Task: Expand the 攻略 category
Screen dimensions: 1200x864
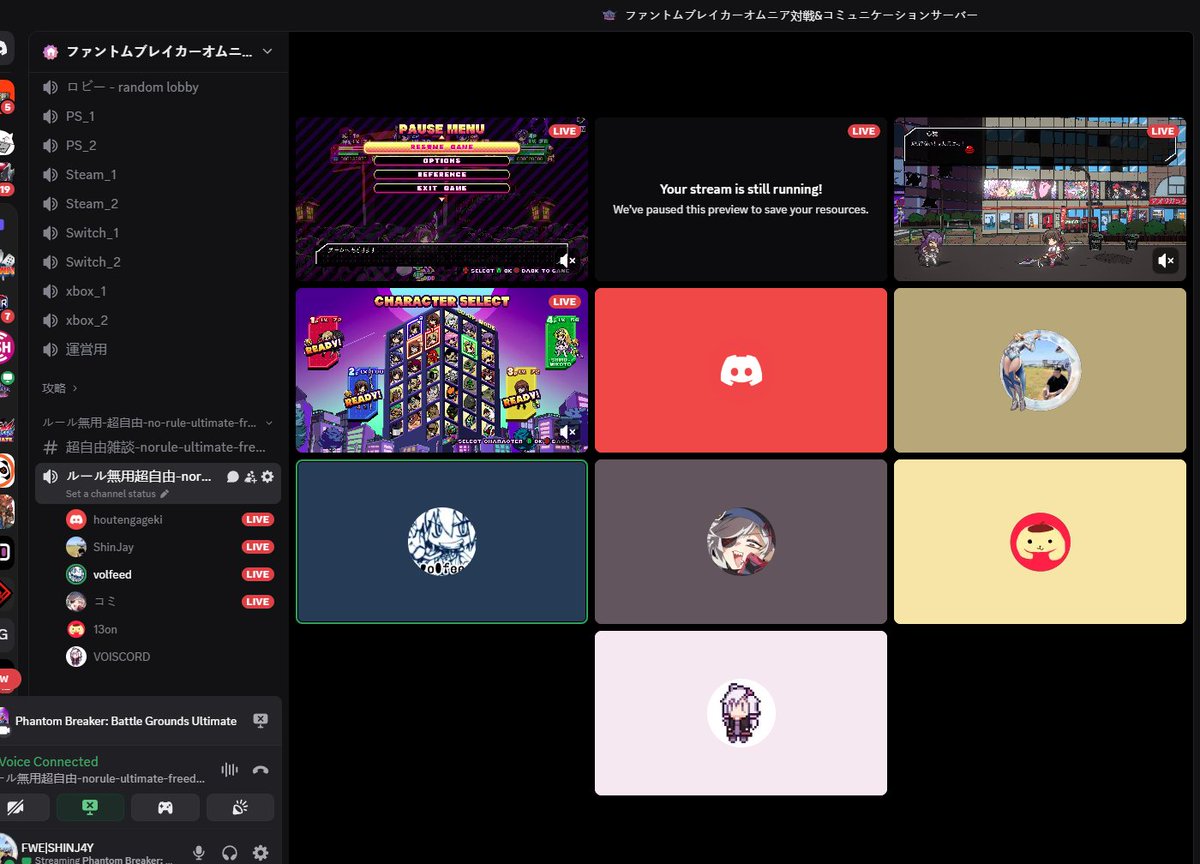Action: click(x=60, y=387)
